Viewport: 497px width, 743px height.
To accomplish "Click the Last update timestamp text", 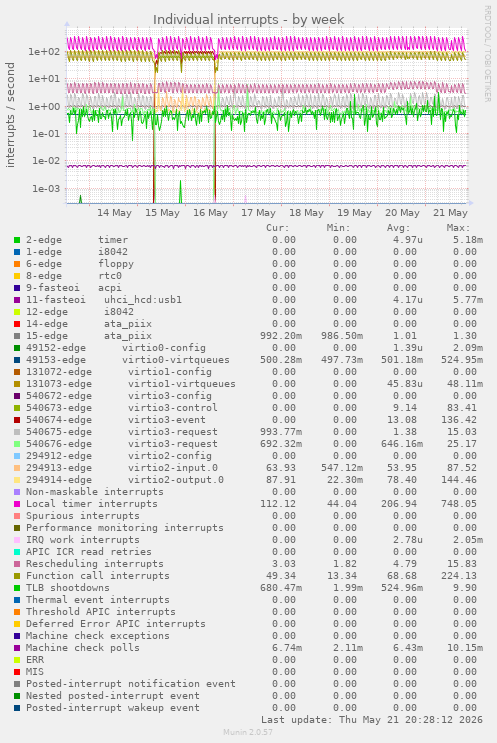I will tap(371, 720).
